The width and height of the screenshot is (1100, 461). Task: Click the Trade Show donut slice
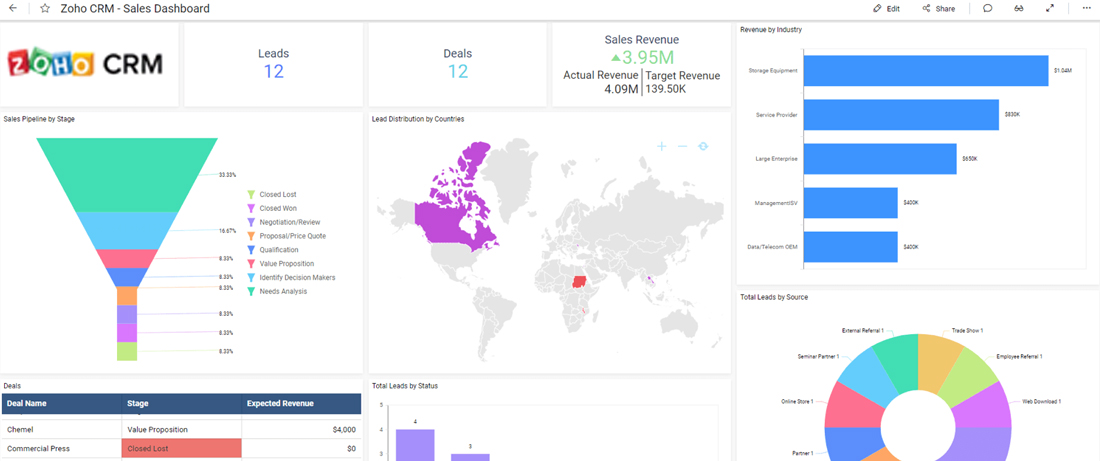[939, 361]
